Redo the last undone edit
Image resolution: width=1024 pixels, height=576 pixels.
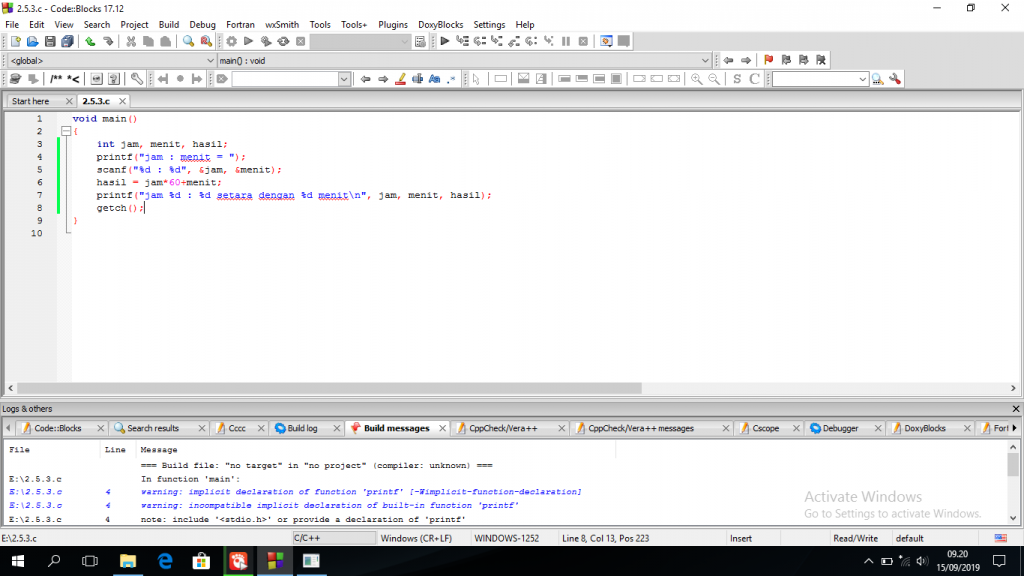click(108, 41)
